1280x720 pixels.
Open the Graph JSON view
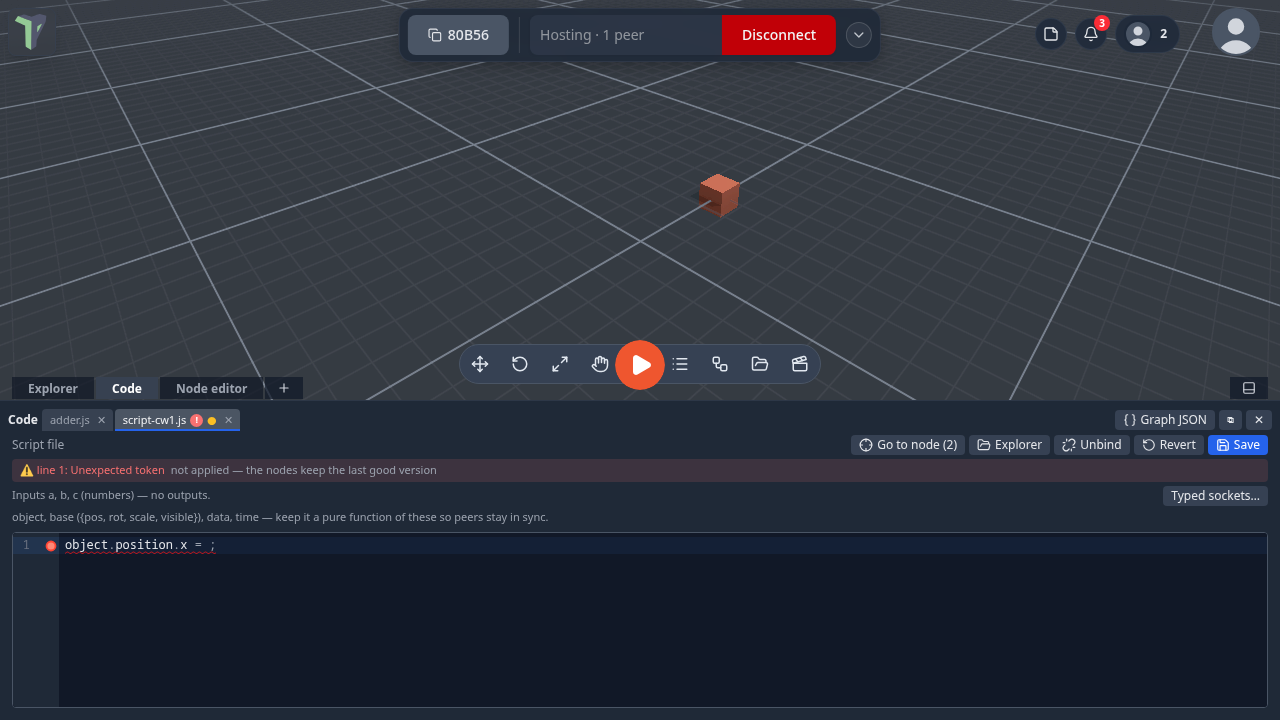[x=1165, y=420]
